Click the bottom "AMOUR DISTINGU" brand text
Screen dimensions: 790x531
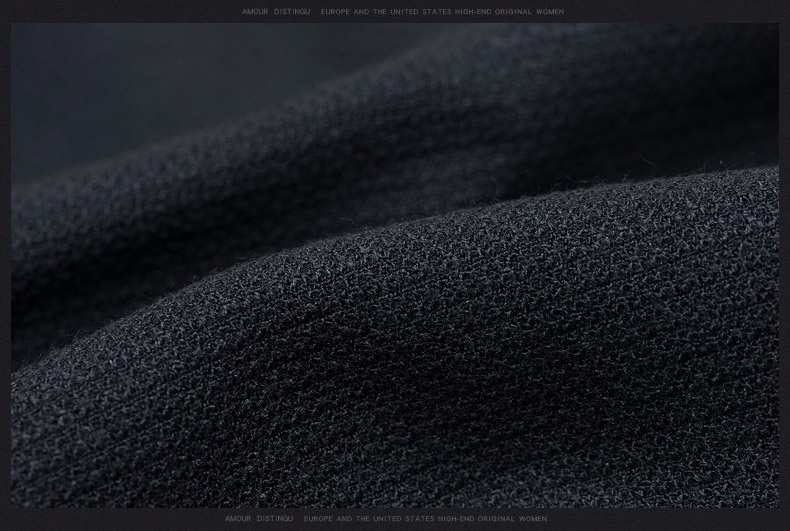259,519
